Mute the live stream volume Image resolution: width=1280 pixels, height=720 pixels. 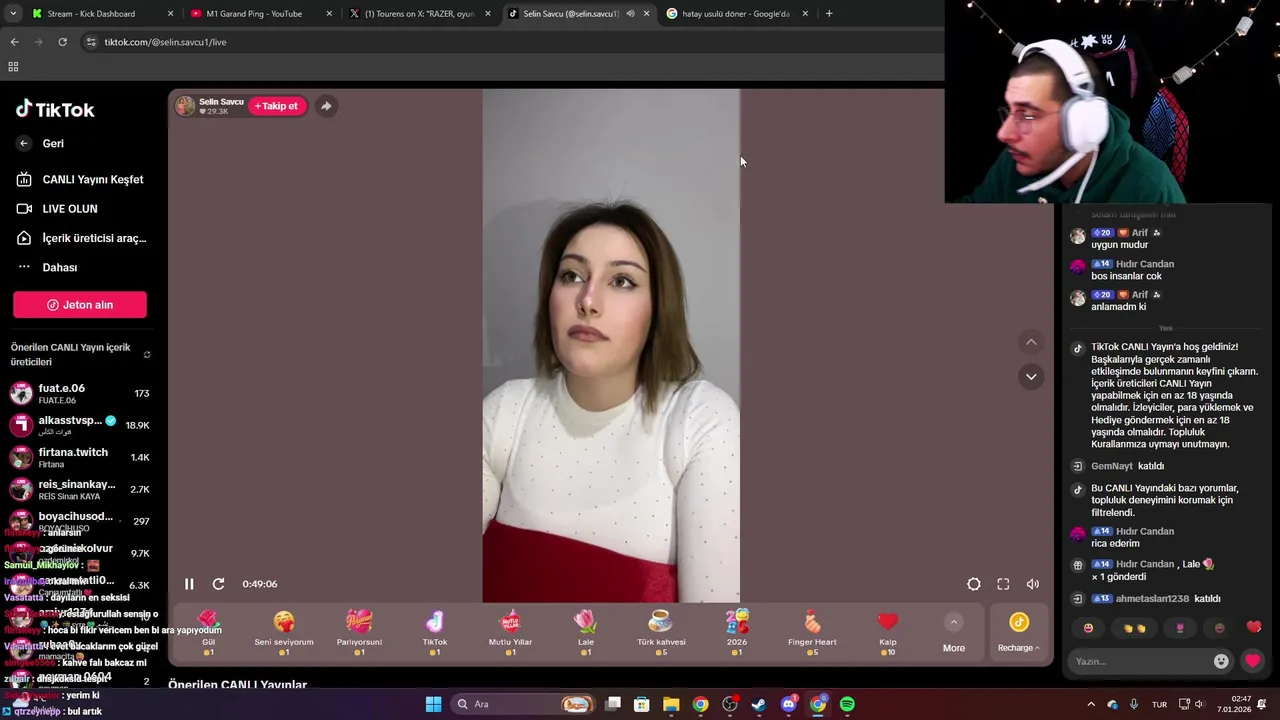tap(1033, 584)
